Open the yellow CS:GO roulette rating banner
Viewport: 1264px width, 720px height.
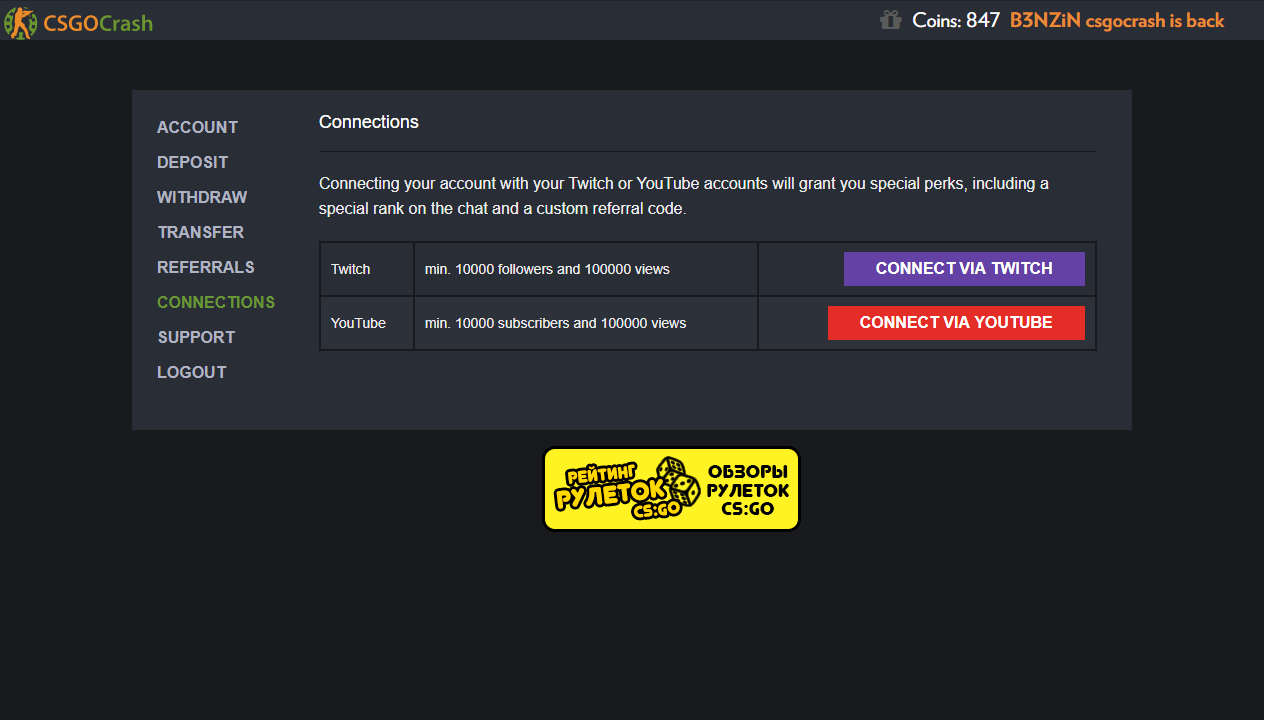click(x=671, y=489)
